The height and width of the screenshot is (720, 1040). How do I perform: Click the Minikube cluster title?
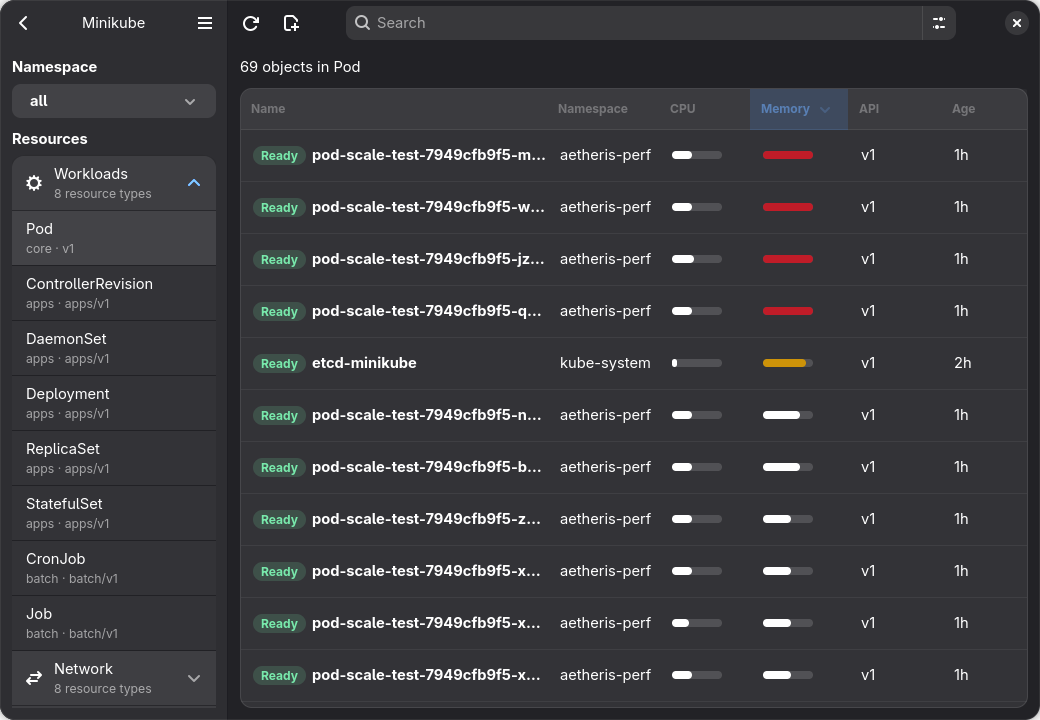click(113, 23)
